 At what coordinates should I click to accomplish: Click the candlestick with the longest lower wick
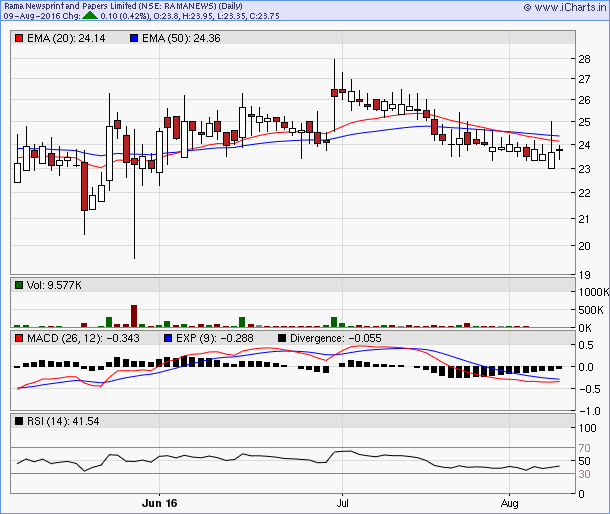pyautogui.click(x=134, y=194)
